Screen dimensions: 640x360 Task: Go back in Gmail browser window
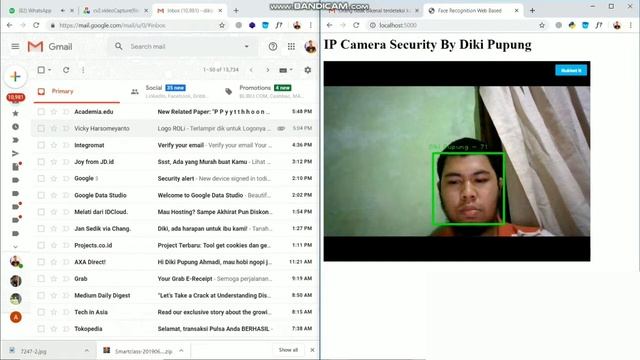point(9,25)
